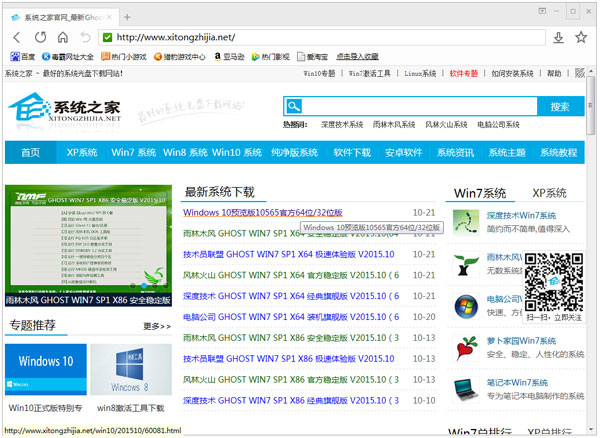Screen dimensions: 600x438
Task: Click hot word 深度技术系统
Action: (x=342, y=124)
